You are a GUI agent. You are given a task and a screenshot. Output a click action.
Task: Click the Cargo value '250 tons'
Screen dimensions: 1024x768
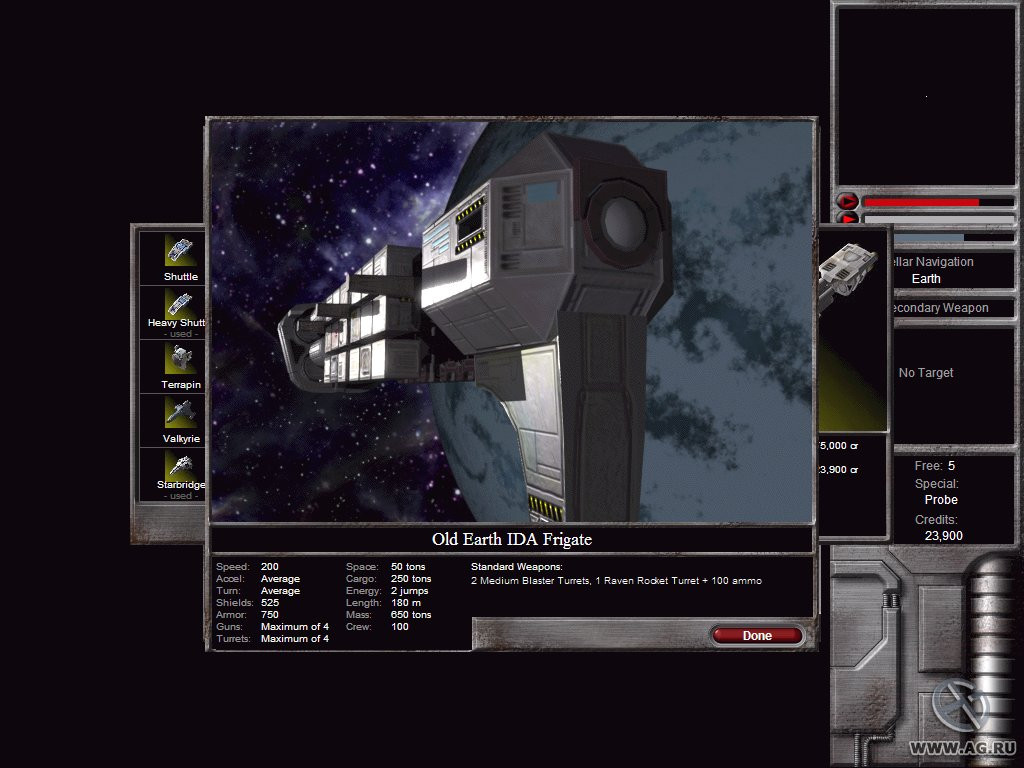pos(411,579)
